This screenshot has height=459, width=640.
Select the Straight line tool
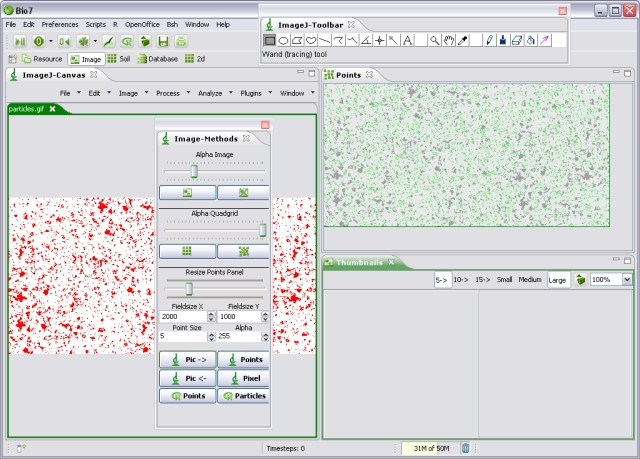point(324,40)
